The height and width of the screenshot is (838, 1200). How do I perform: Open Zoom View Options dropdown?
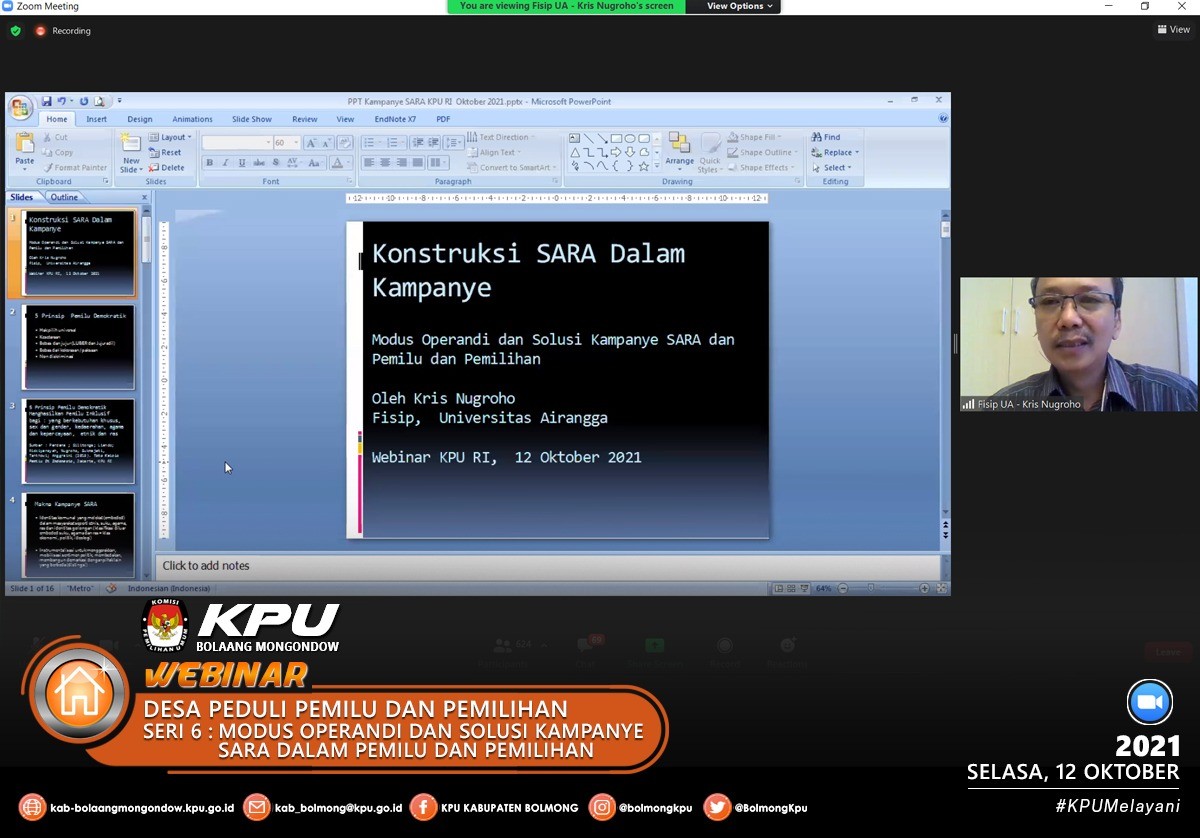(740, 6)
